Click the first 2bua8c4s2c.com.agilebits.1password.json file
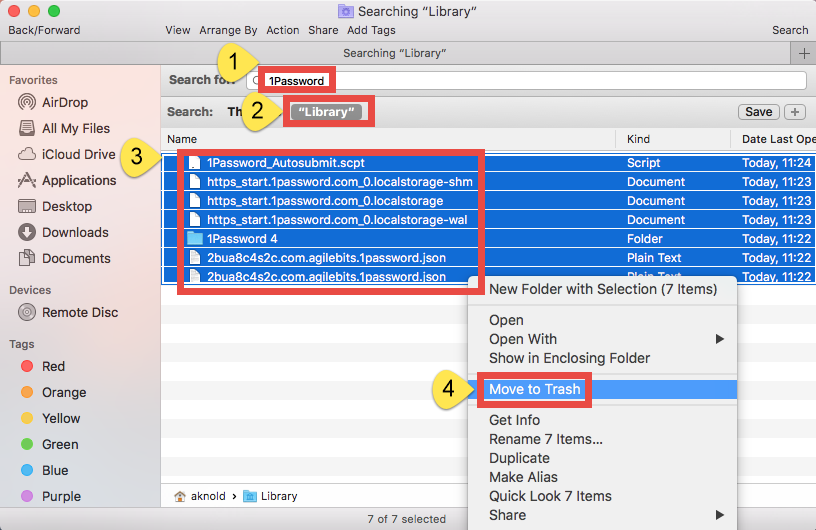Viewport: 816px width, 530px height. coord(326,258)
